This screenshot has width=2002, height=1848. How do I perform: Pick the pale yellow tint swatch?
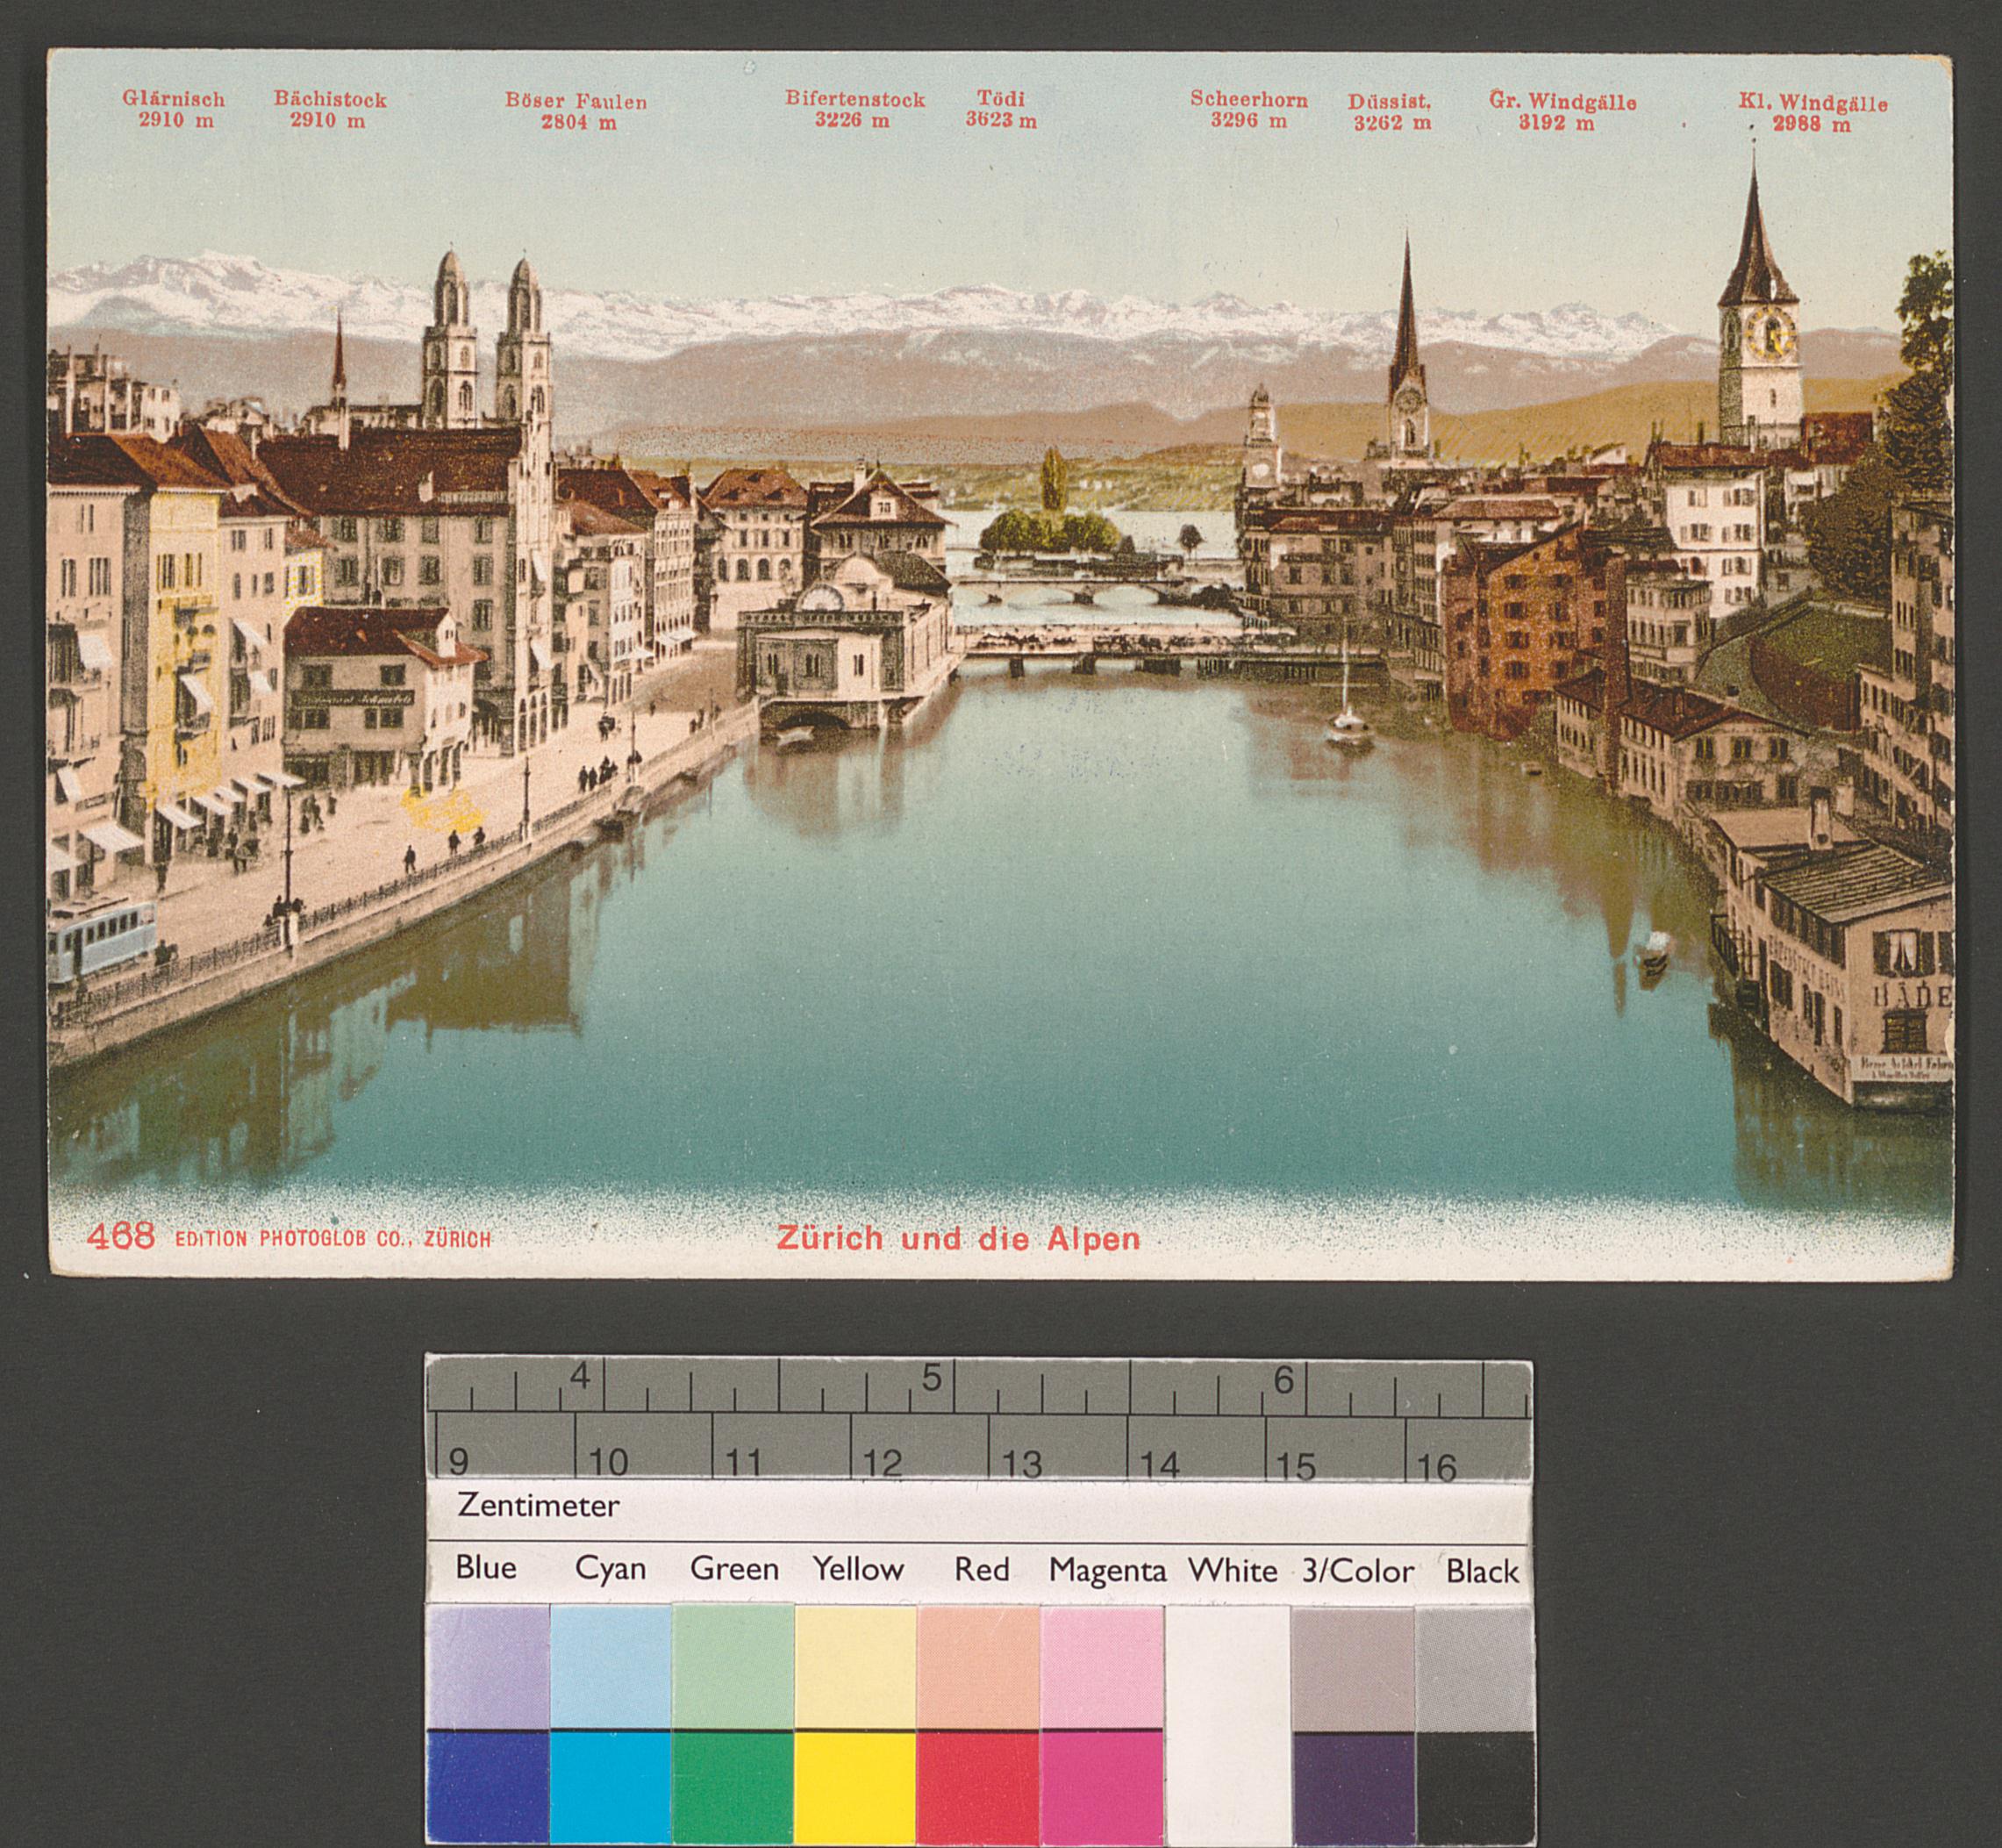856,1667
